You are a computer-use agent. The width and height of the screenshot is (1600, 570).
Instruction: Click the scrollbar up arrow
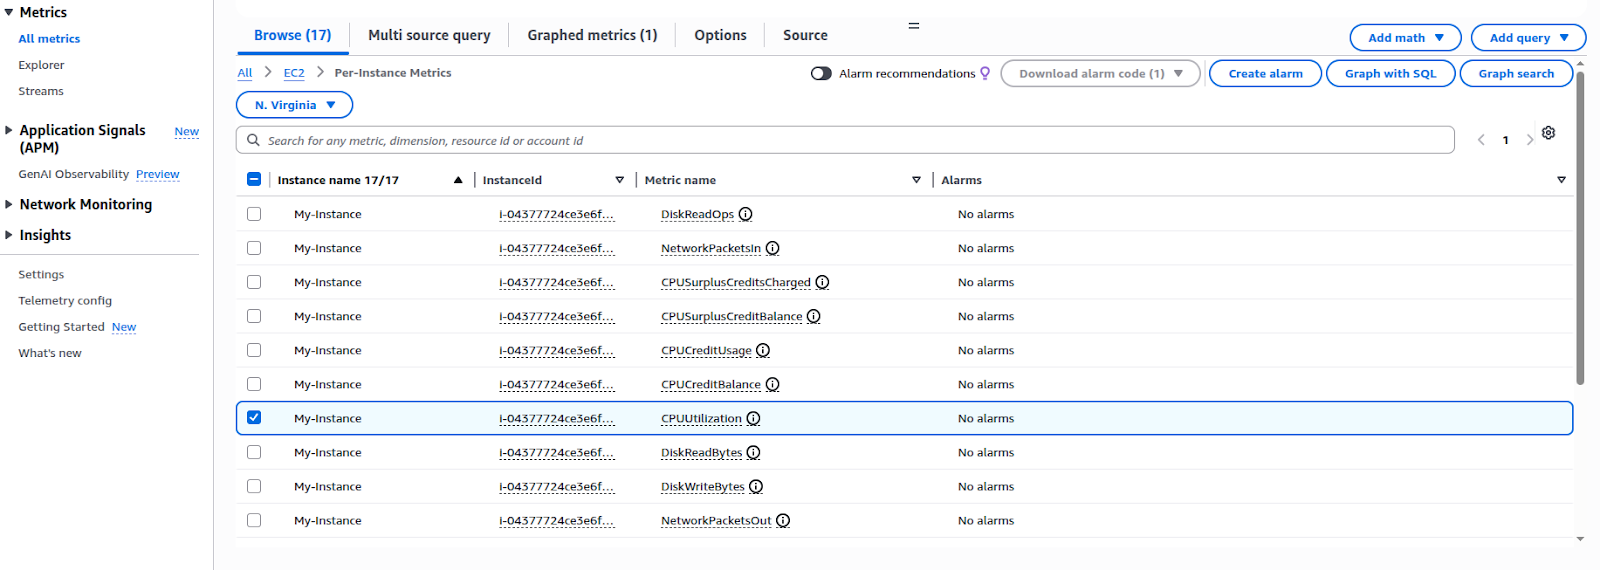pyautogui.click(x=1580, y=64)
